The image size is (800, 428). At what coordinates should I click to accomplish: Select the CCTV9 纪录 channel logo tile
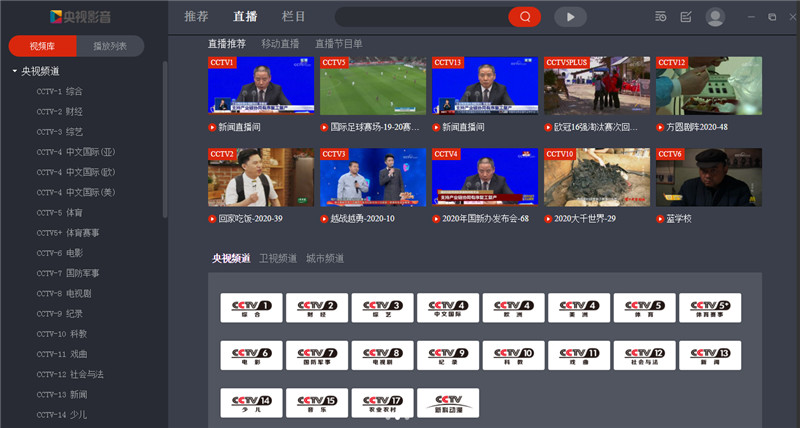click(x=448, y=355)
